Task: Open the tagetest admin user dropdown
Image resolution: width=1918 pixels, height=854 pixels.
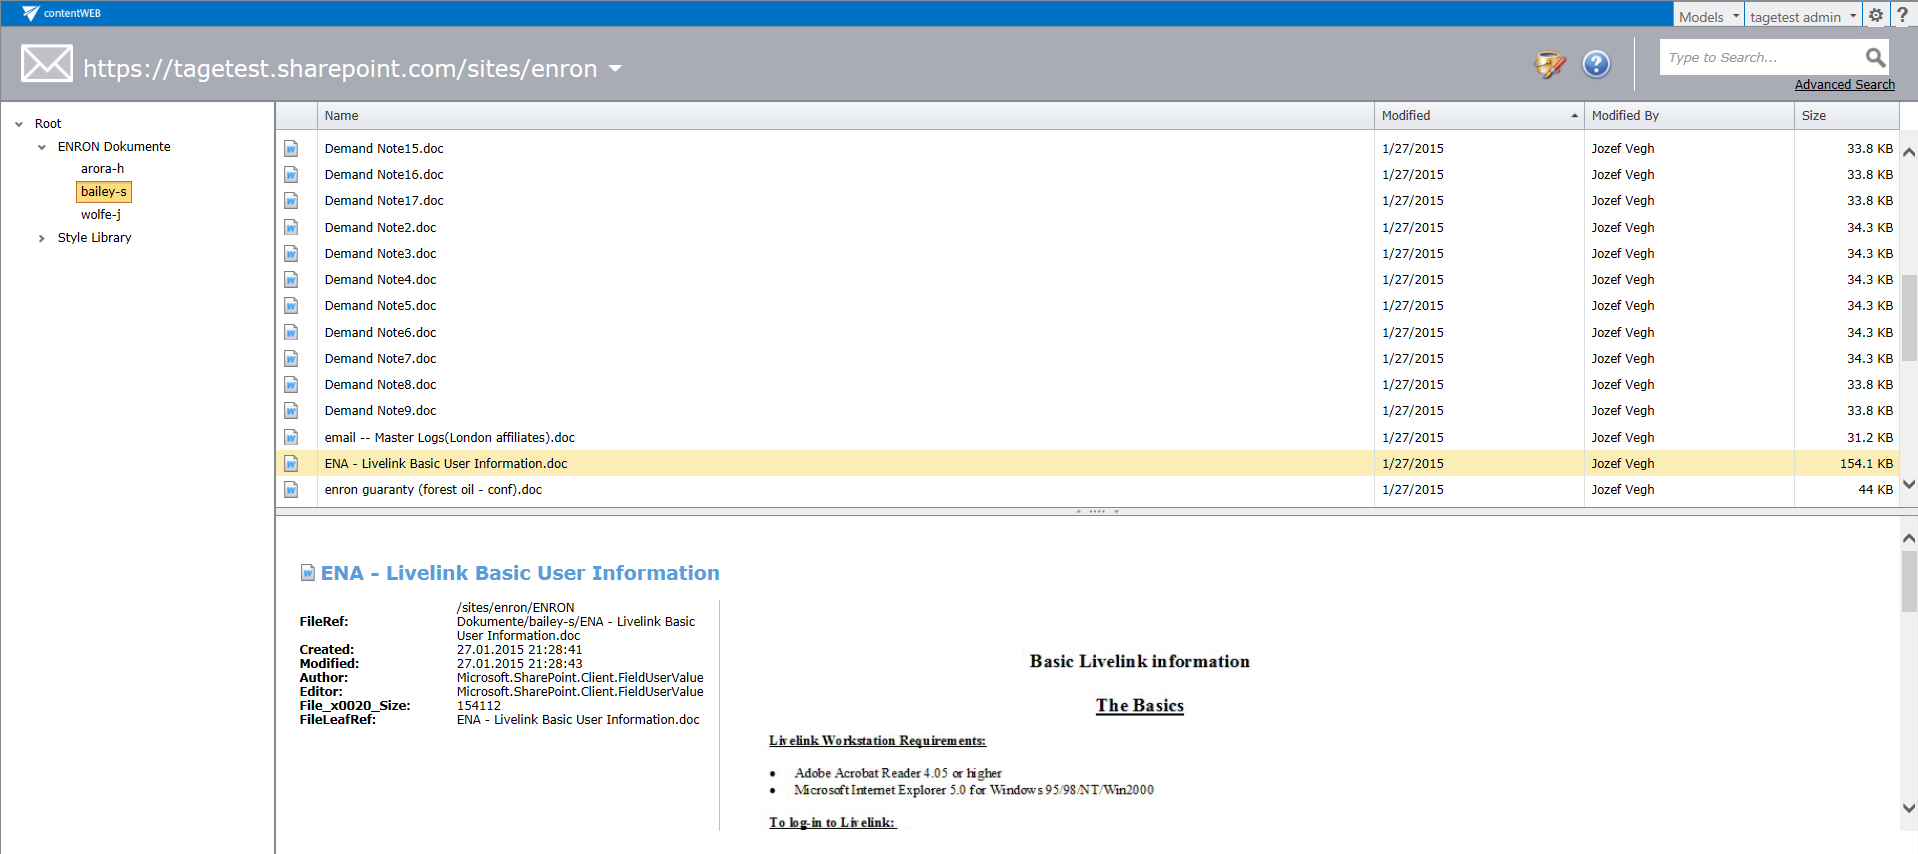Action: tap(1803, 16)
